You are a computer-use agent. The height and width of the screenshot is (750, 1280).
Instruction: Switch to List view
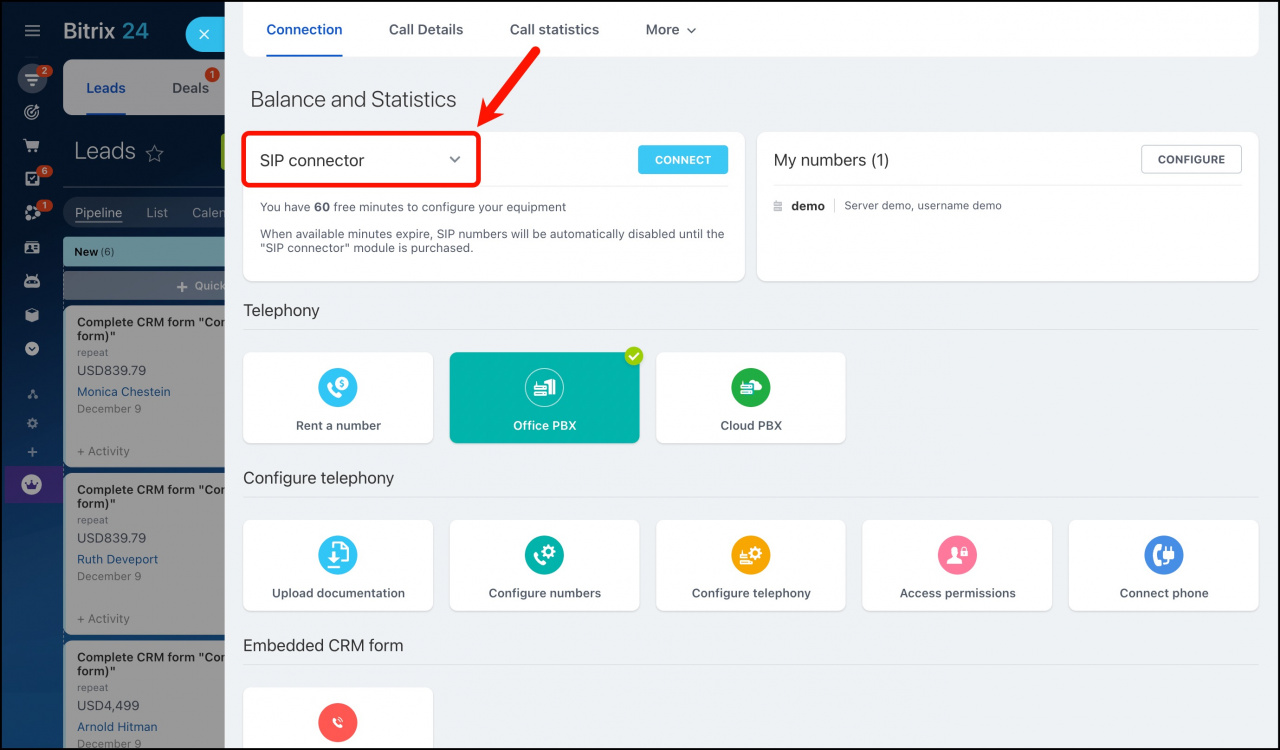click(x=157, y=213)
